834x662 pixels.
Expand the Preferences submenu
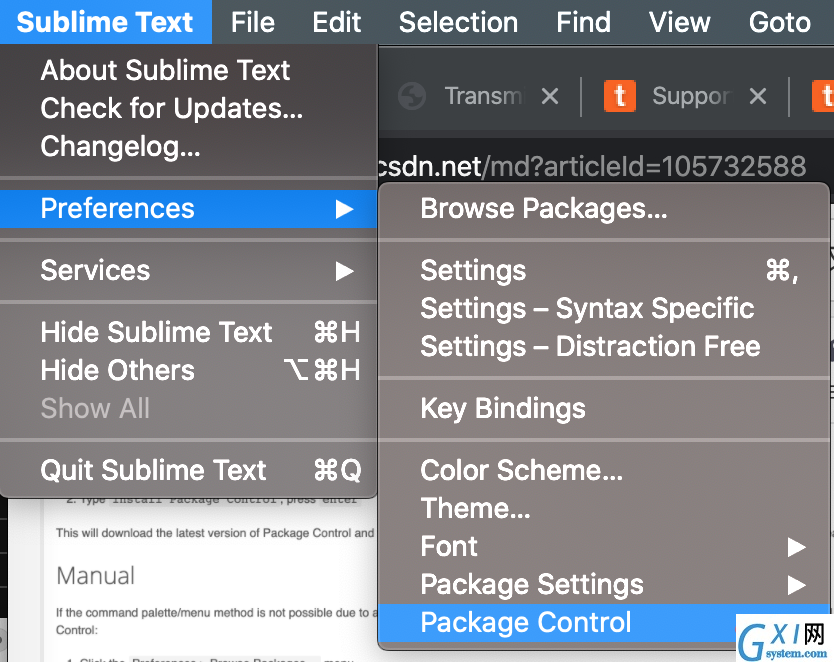click(x=188, y=208)
